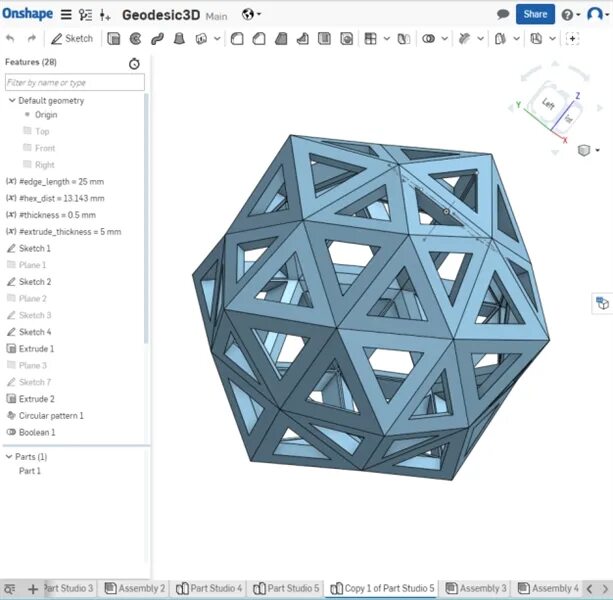Select Origin in the feature tree
The height and width of the screenshot is (600, 613).
(x=46, y=115)
